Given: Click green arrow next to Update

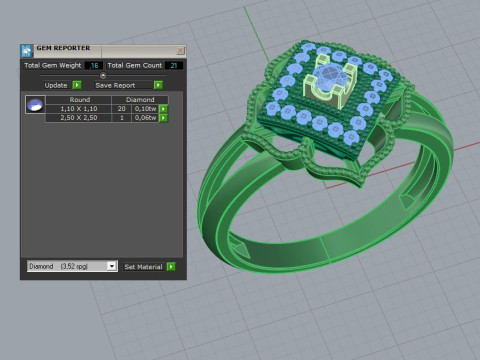Looking at the screenshot, I should [77, 85].
